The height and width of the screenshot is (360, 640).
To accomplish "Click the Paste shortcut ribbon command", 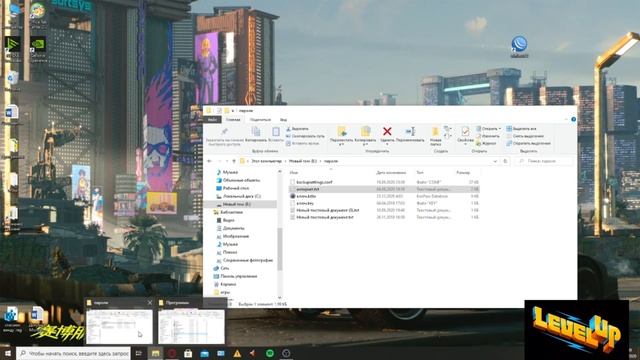I will 302,143.
